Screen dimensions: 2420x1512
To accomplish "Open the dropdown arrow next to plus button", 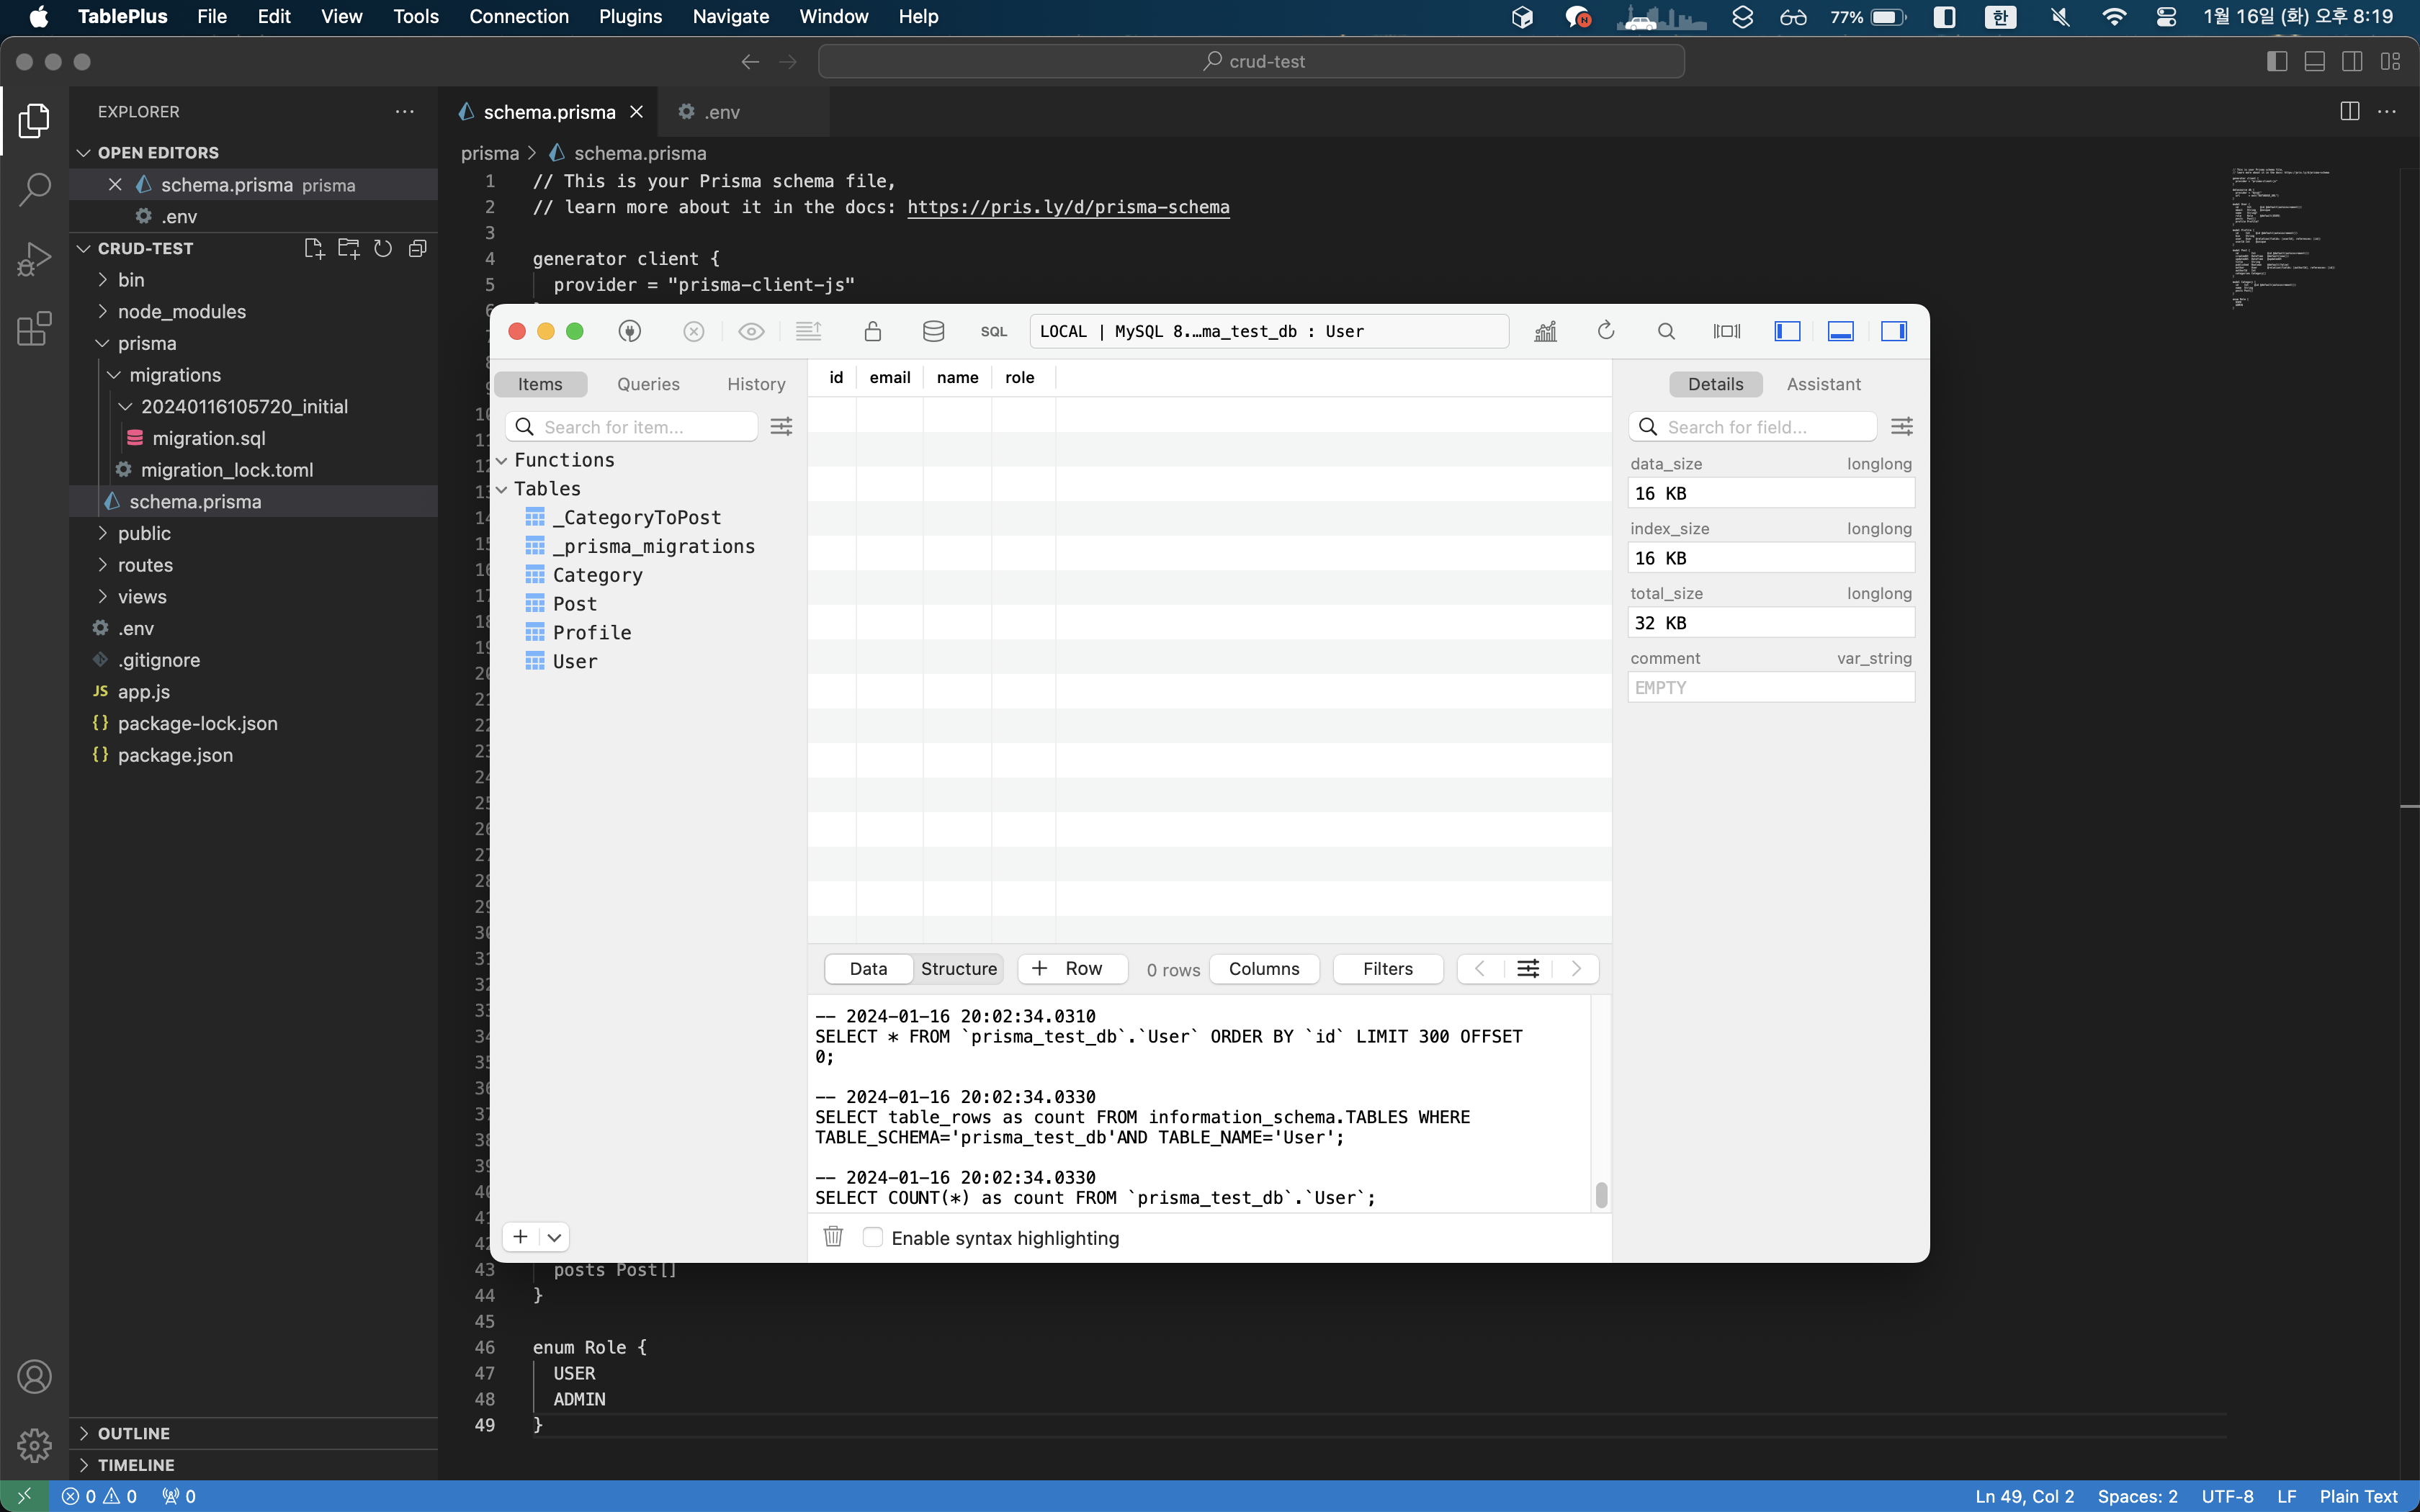I will (554, 1237).
